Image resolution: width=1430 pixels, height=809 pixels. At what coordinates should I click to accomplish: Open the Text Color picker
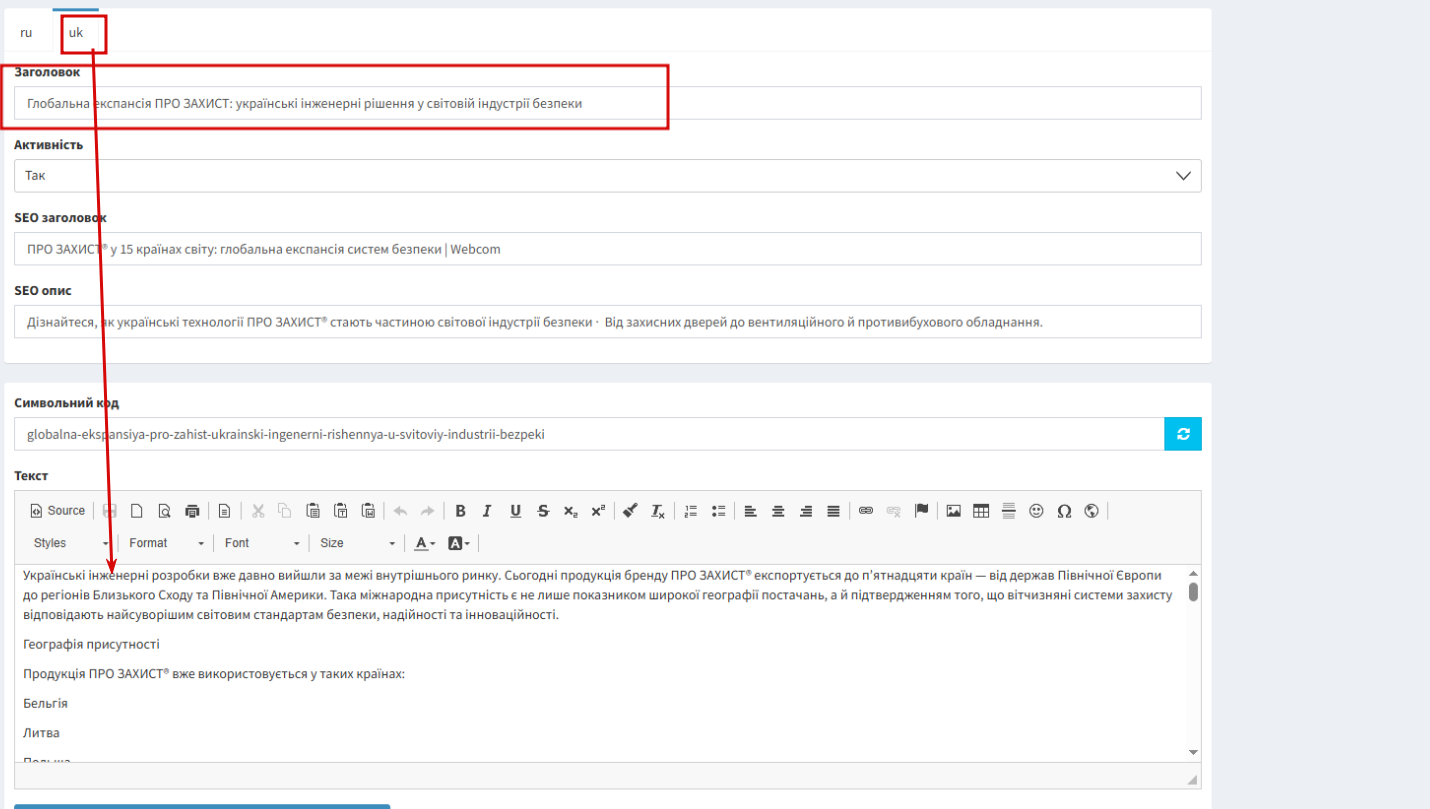pyautogui.click(x=425, y=543)
